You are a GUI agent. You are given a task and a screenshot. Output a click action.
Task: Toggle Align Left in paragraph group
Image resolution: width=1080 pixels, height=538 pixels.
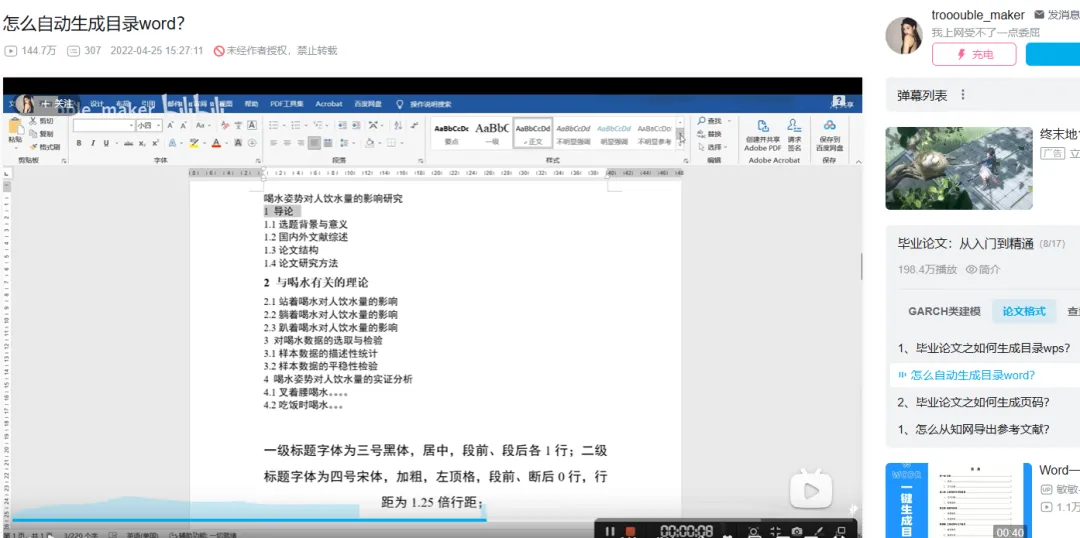tap(273, 143)
